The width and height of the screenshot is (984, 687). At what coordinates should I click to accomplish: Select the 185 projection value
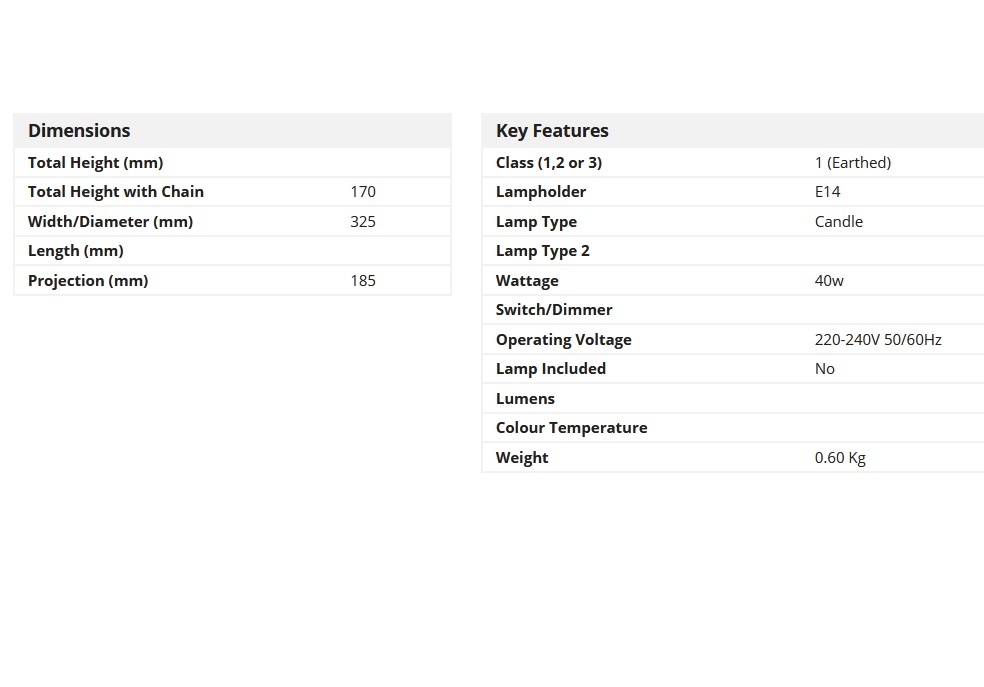pos(363,280)
